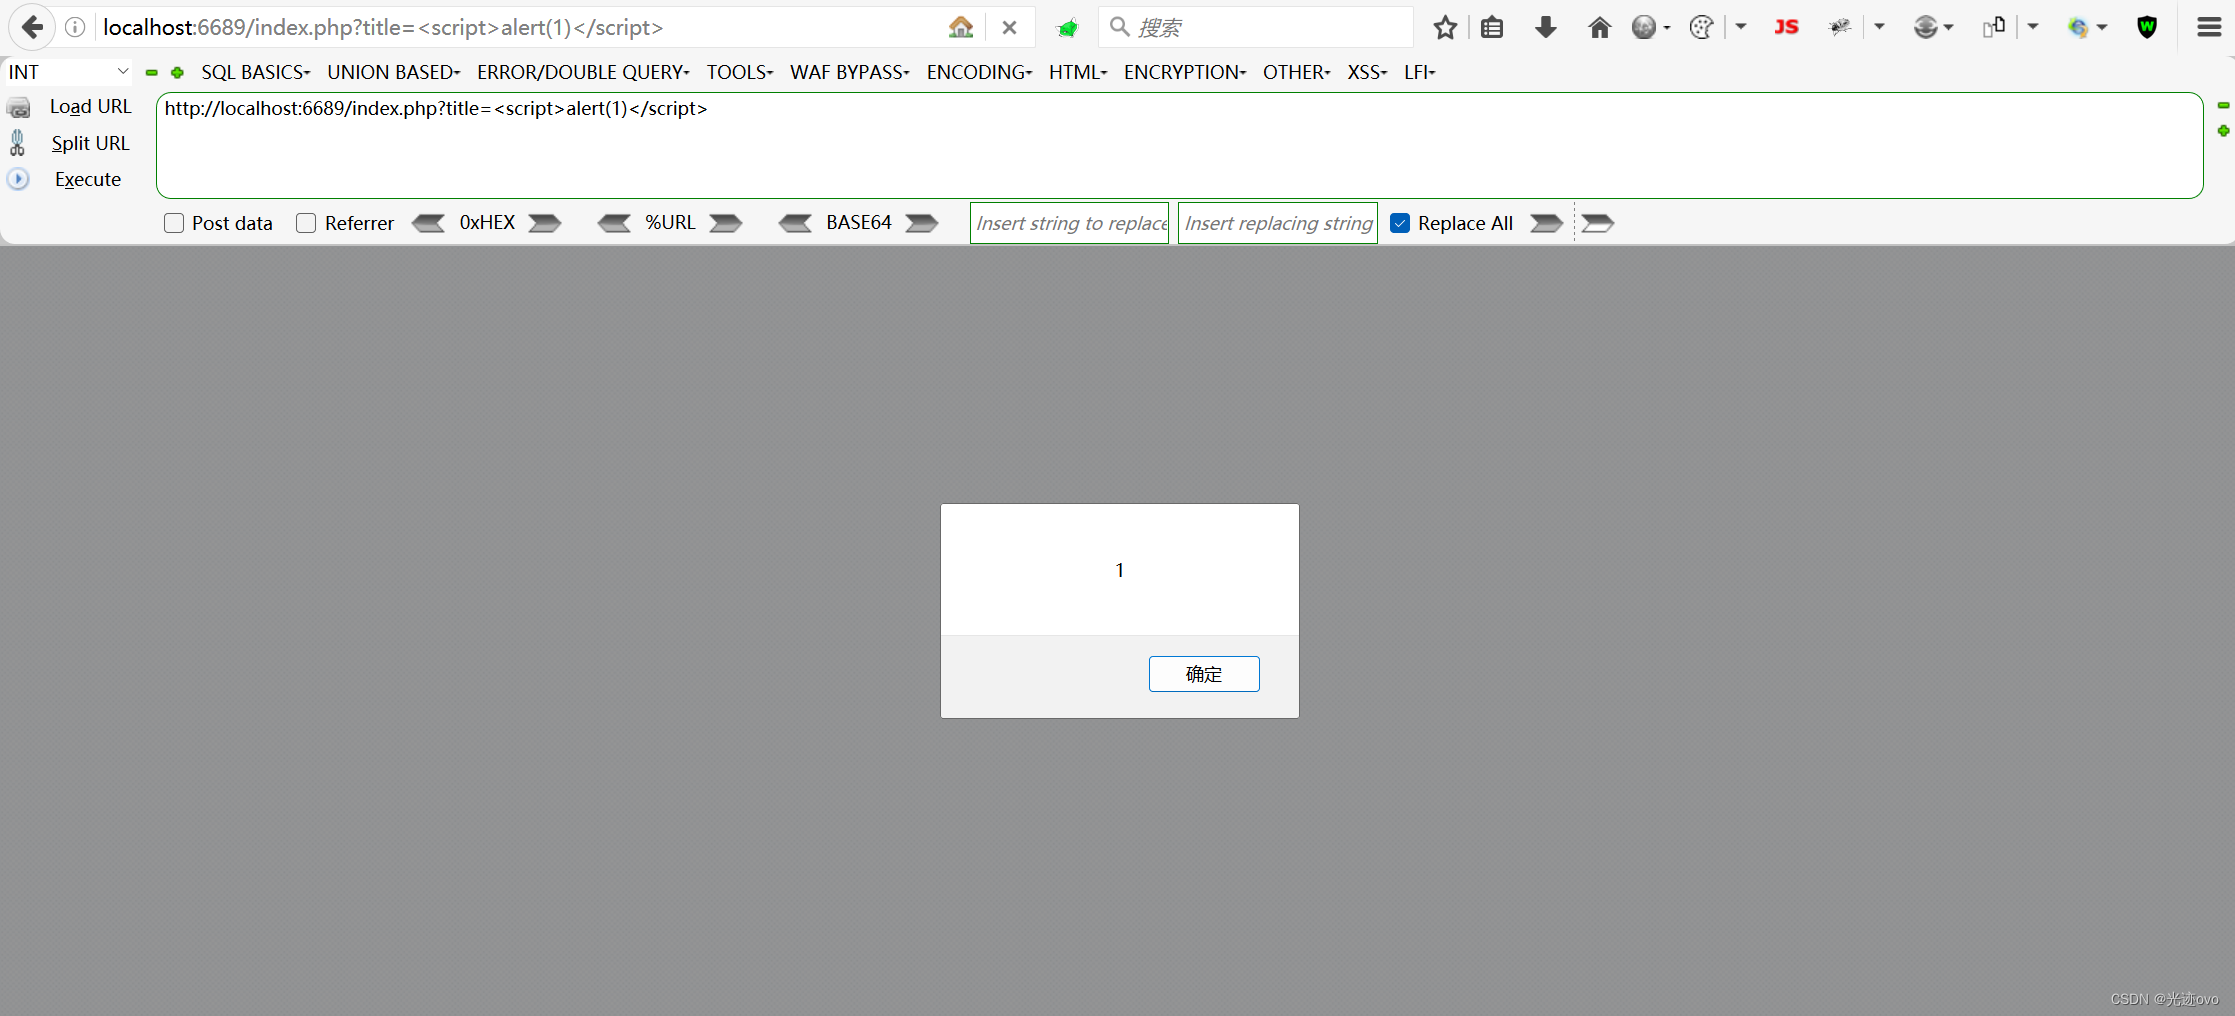This screenshot has width=2235, height=1016.
Task: Open the ENCRYPTION menu
Action: point(1185,72)
